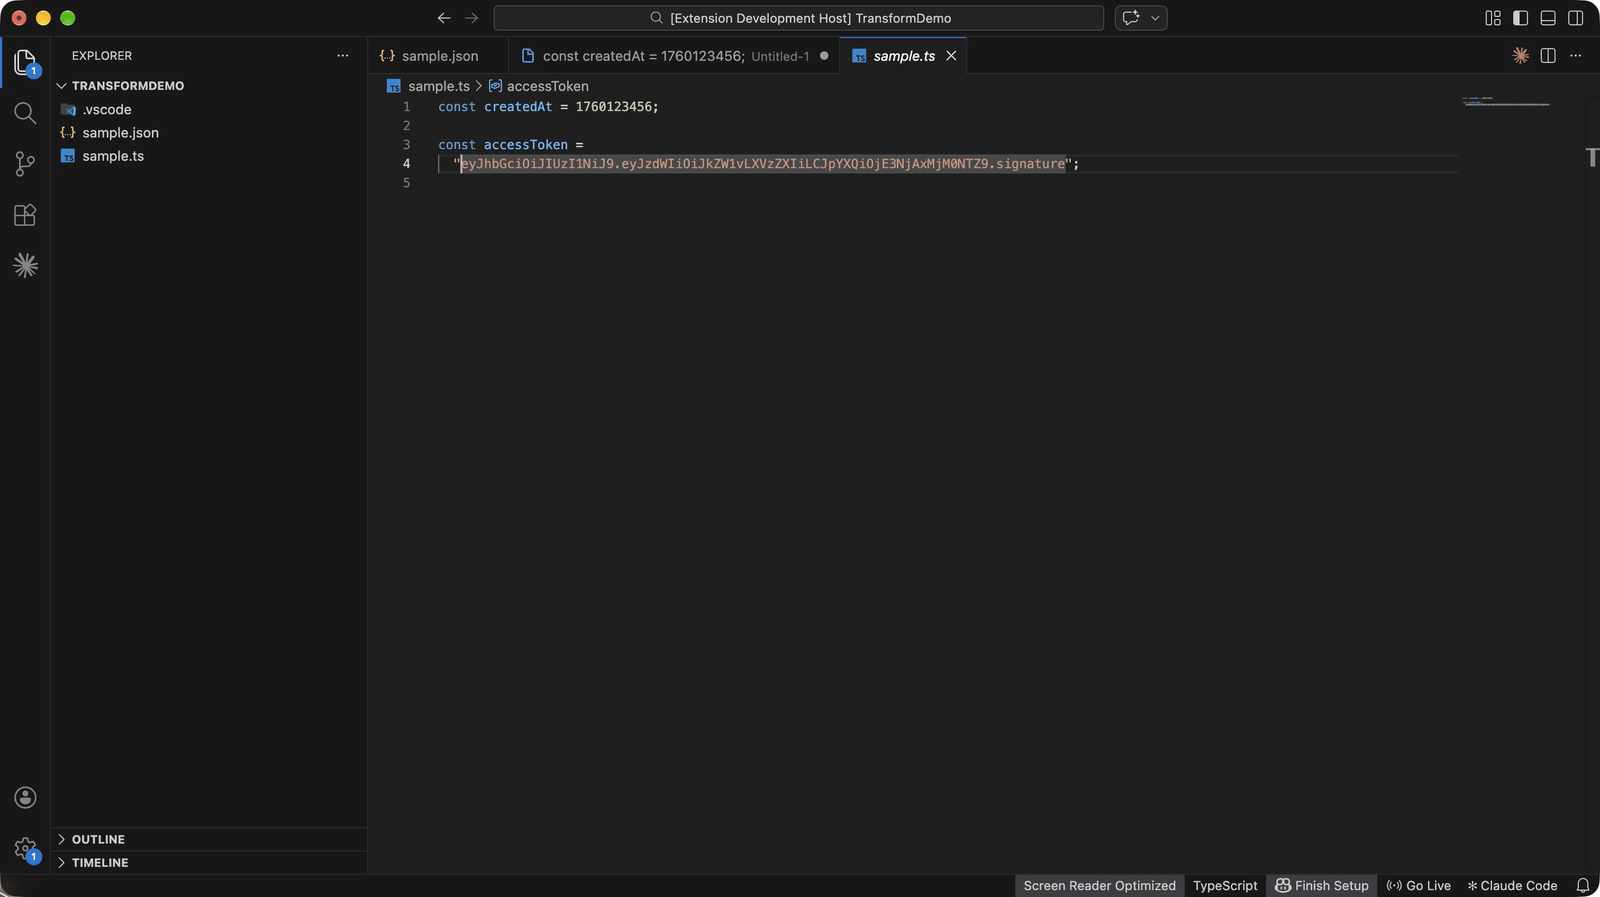Open the chat dropdown arrow in title bar

point(1155,18)
